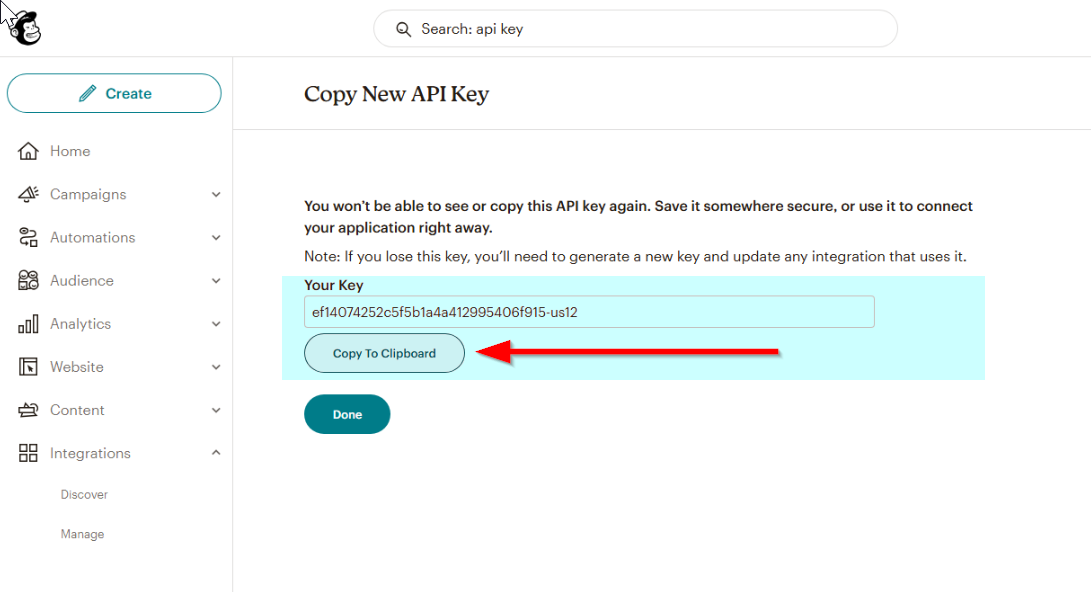Click the Audience people icon
This screenshot has width=1091, height=592.
(28, 280)
